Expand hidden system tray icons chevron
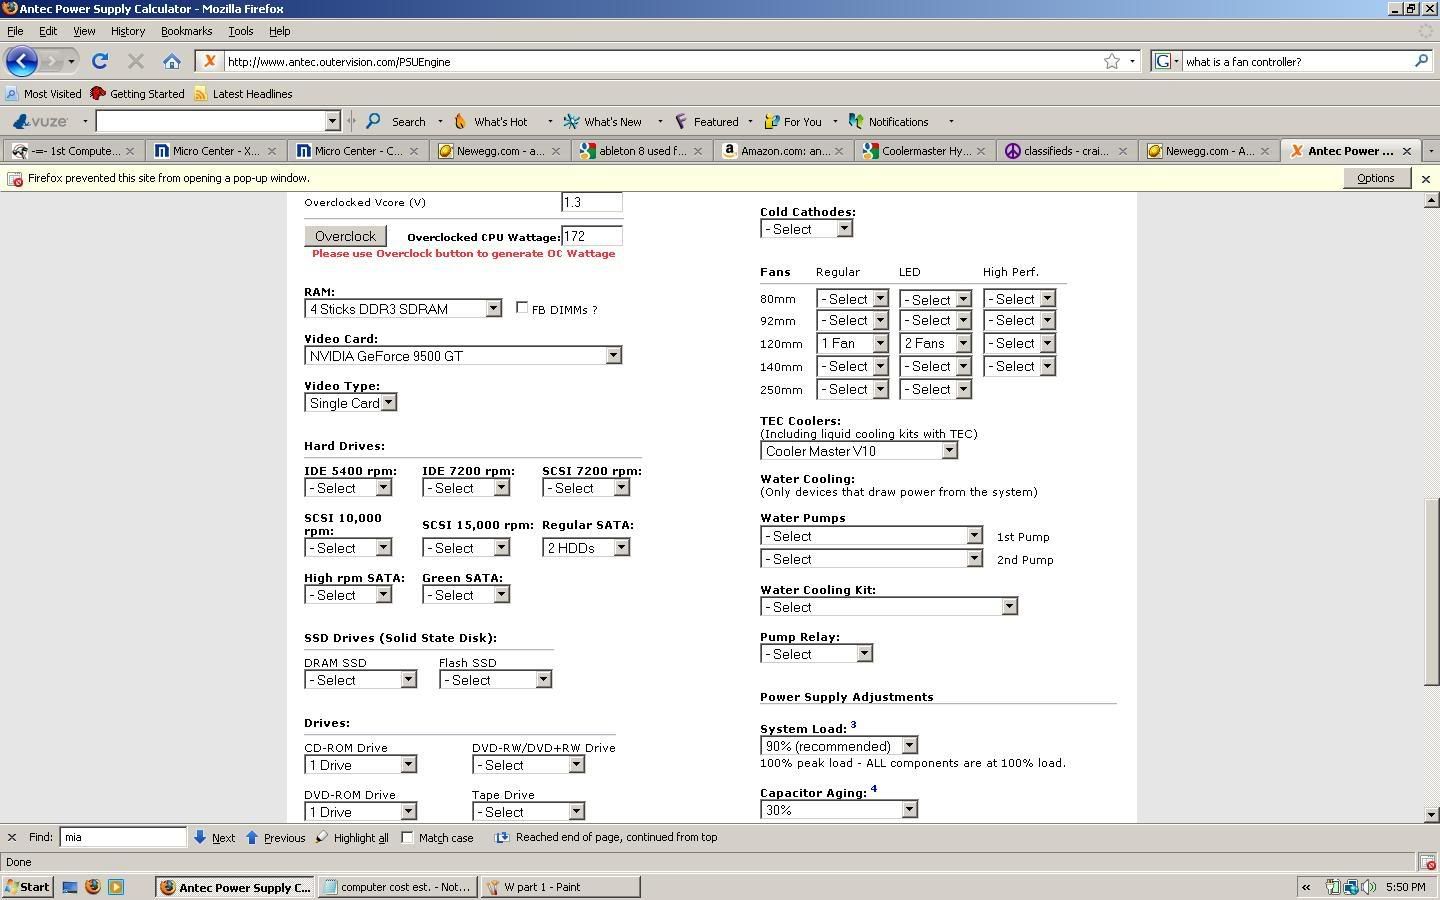 [1305, 886]
